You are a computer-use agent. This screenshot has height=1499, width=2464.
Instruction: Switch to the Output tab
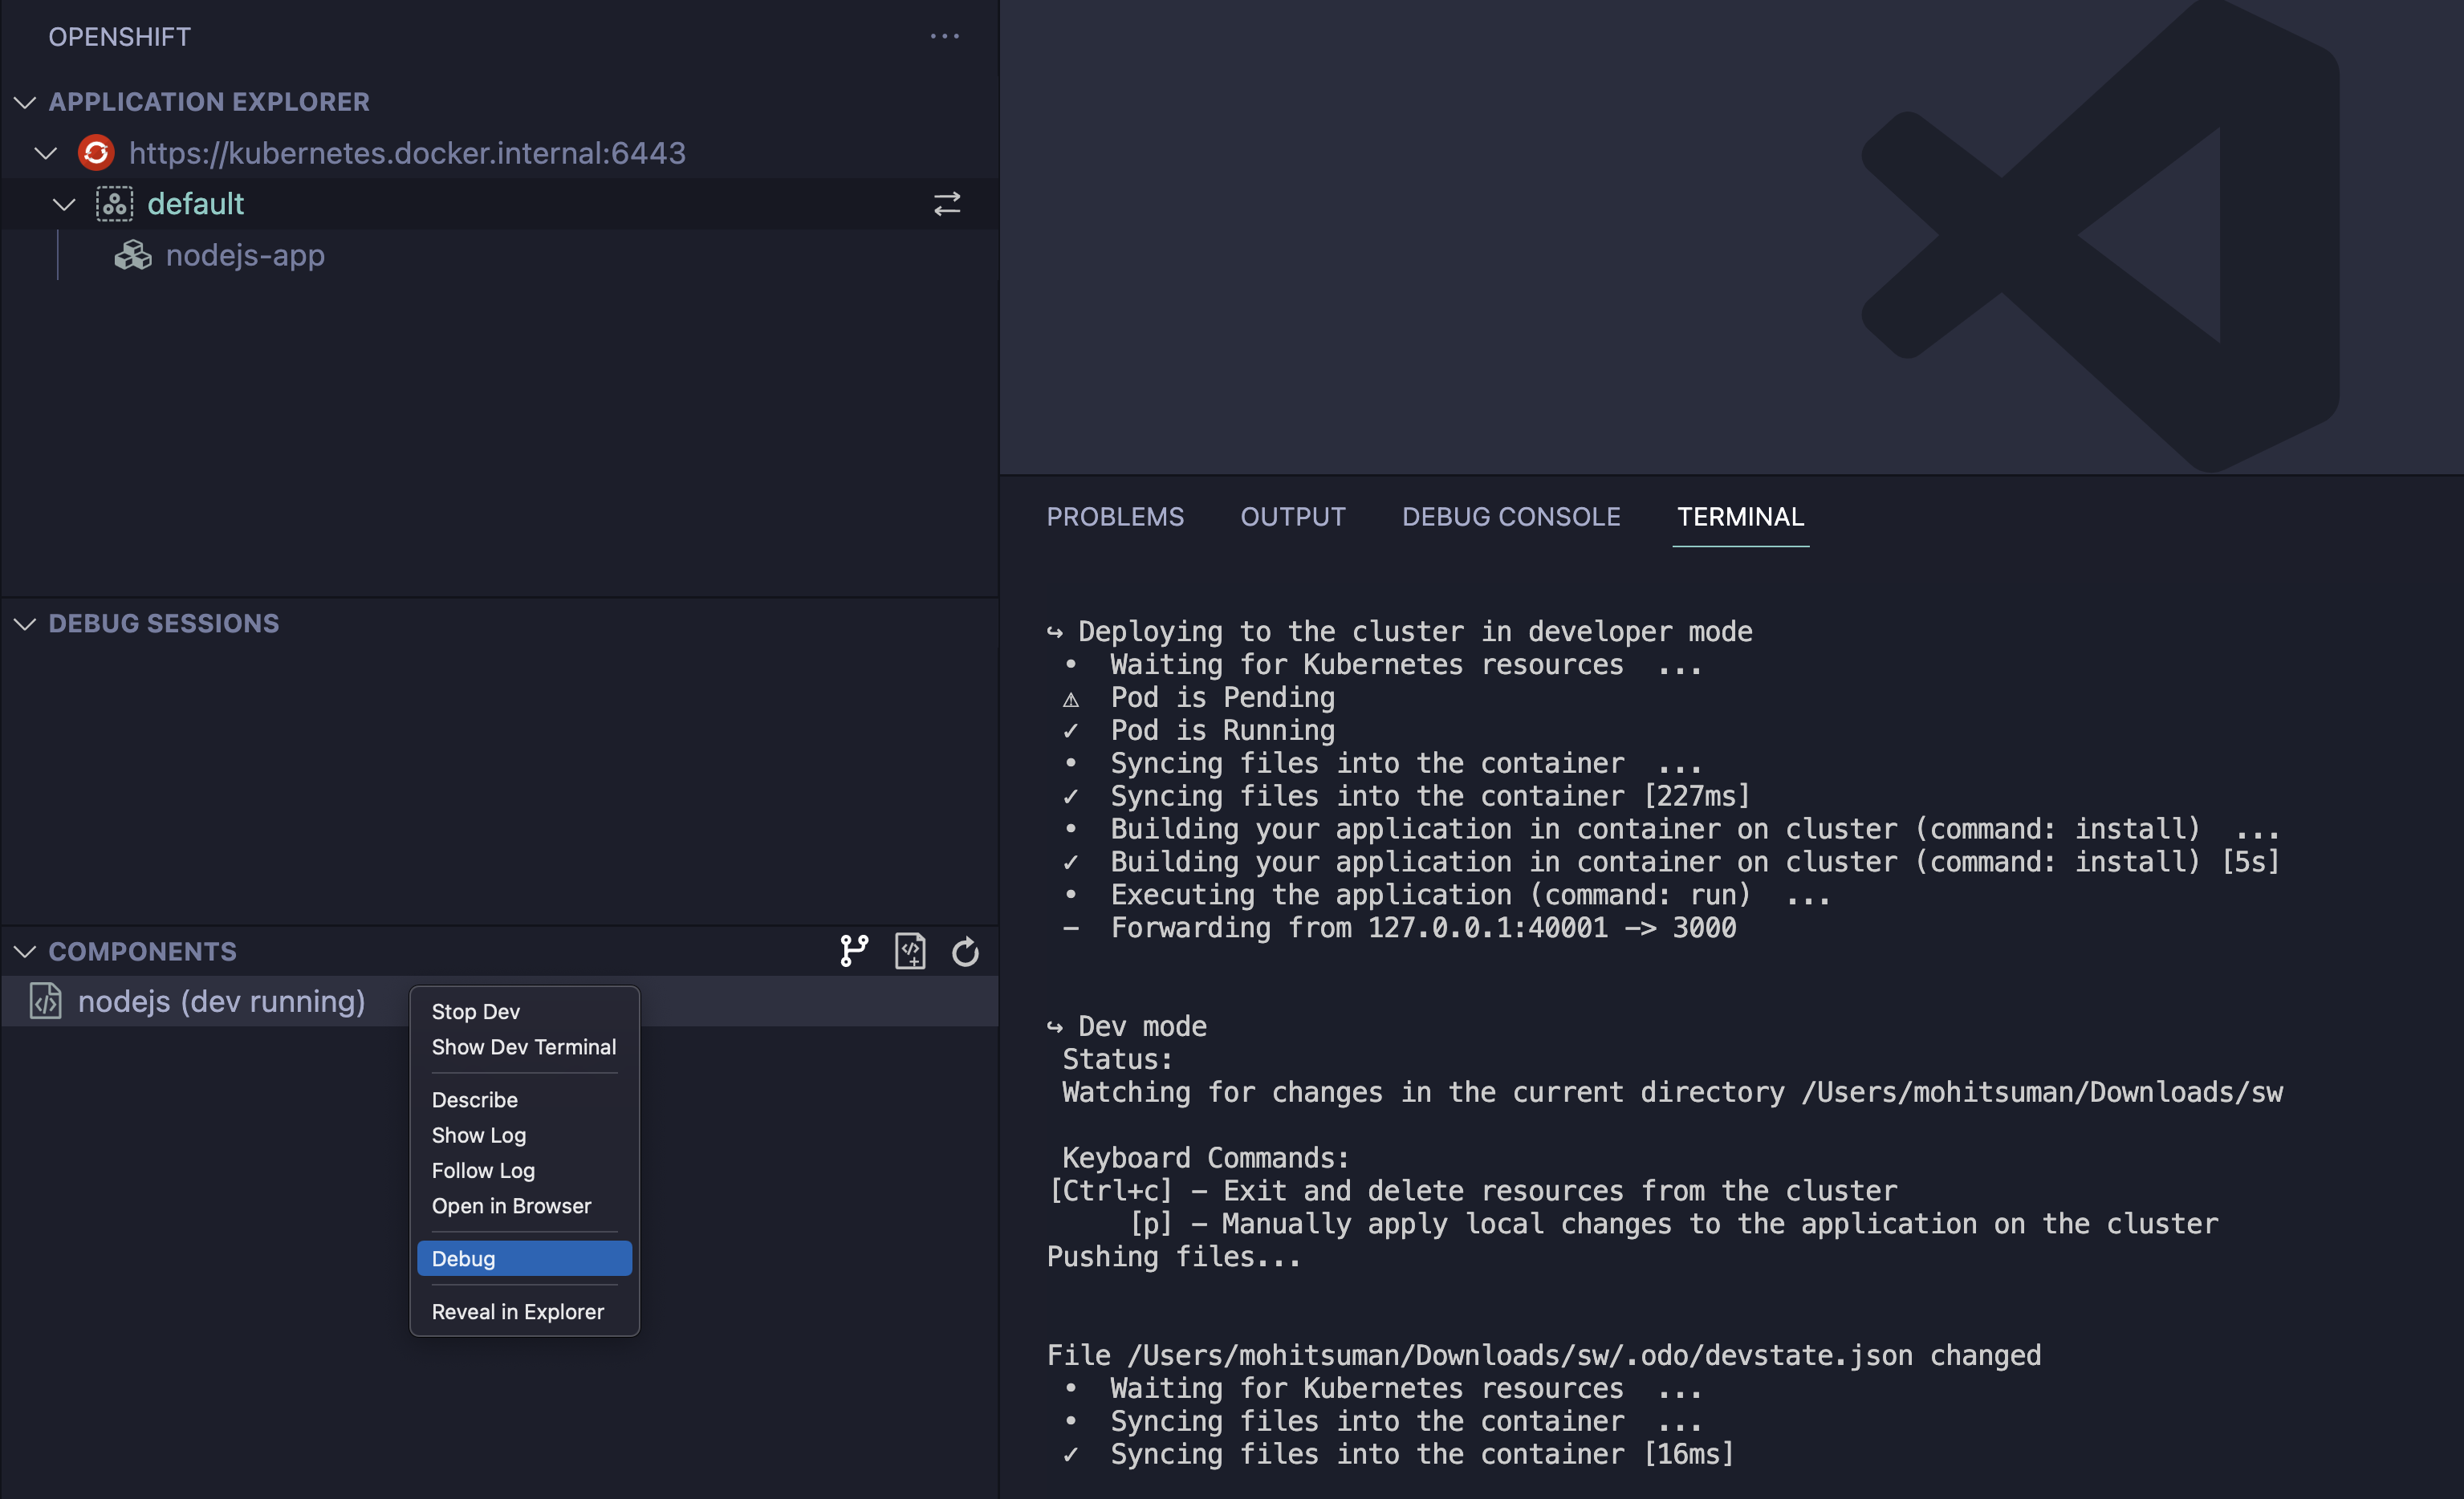pos(1292,517)
